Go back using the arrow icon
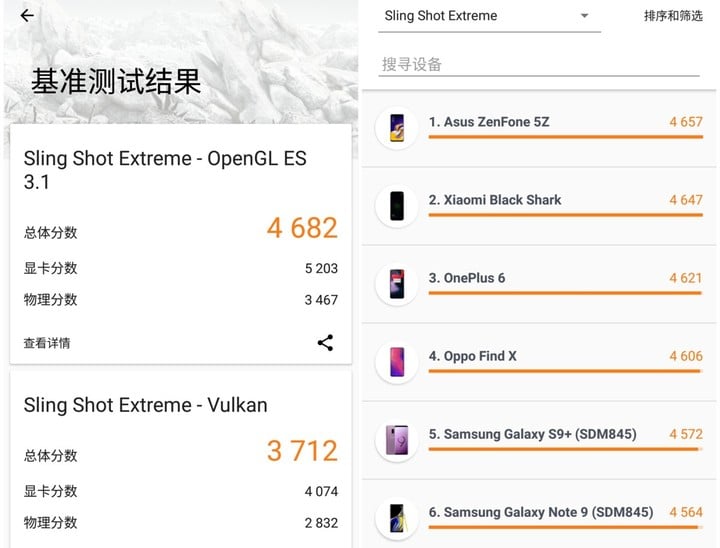The image size is (720, 548). pyautogui.click(x=27, y=16)
